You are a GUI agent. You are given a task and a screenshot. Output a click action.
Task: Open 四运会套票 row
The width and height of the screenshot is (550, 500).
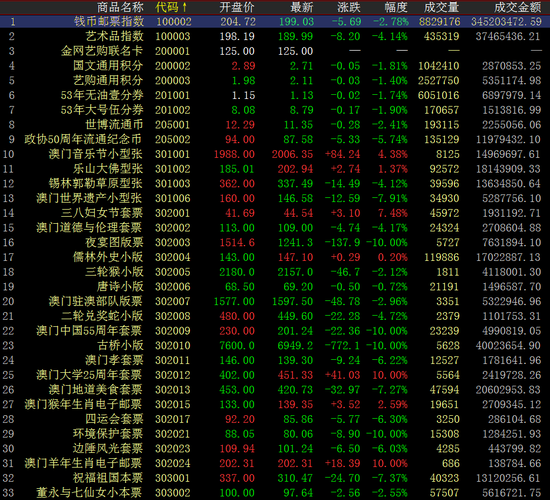coord(275,420)
